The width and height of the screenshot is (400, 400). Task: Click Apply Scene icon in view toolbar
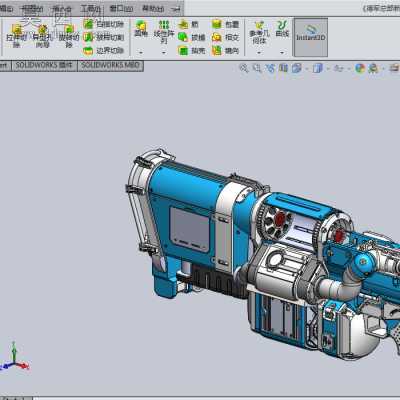[373, 68]
